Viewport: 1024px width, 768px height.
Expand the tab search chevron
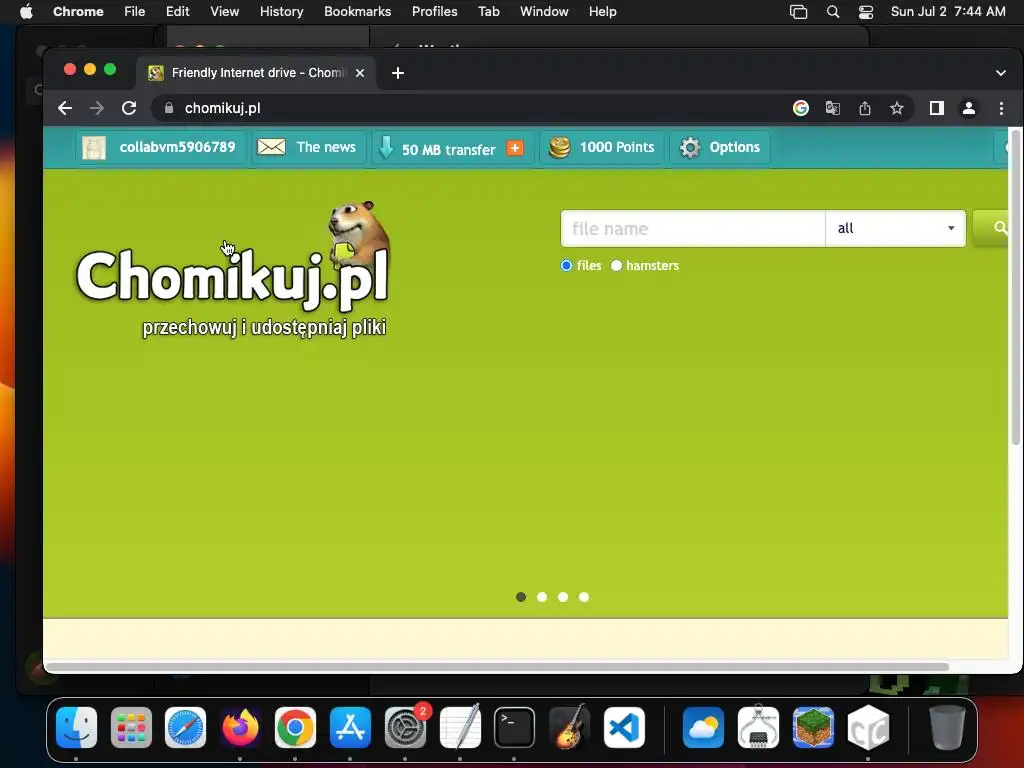pos(1000,73)
